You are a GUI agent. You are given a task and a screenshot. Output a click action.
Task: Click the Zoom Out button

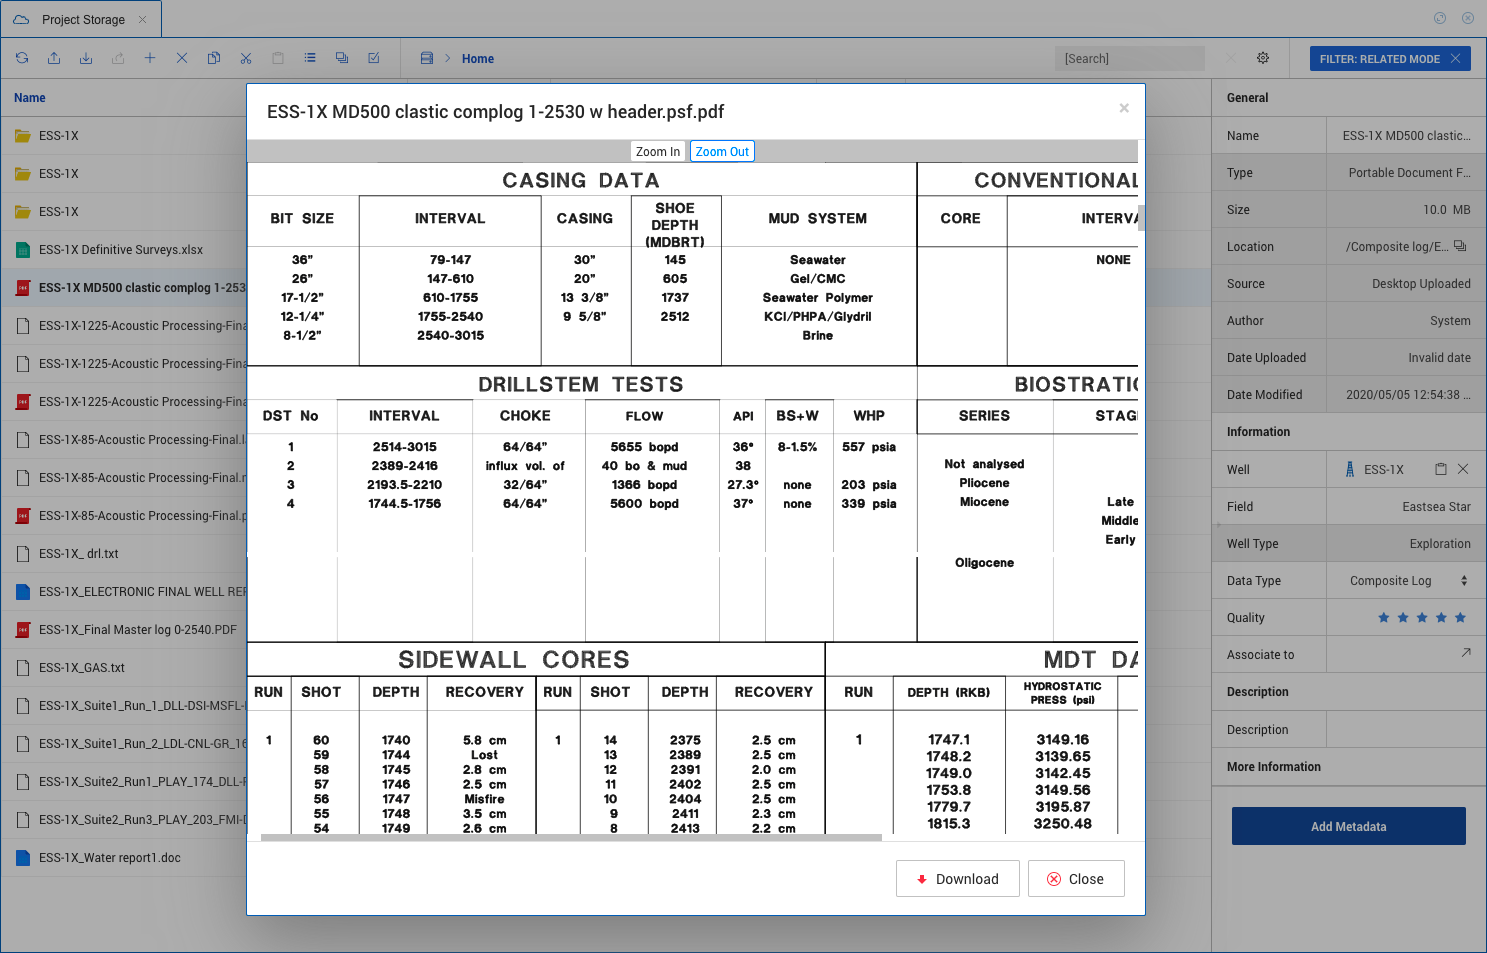coord(722,152)
